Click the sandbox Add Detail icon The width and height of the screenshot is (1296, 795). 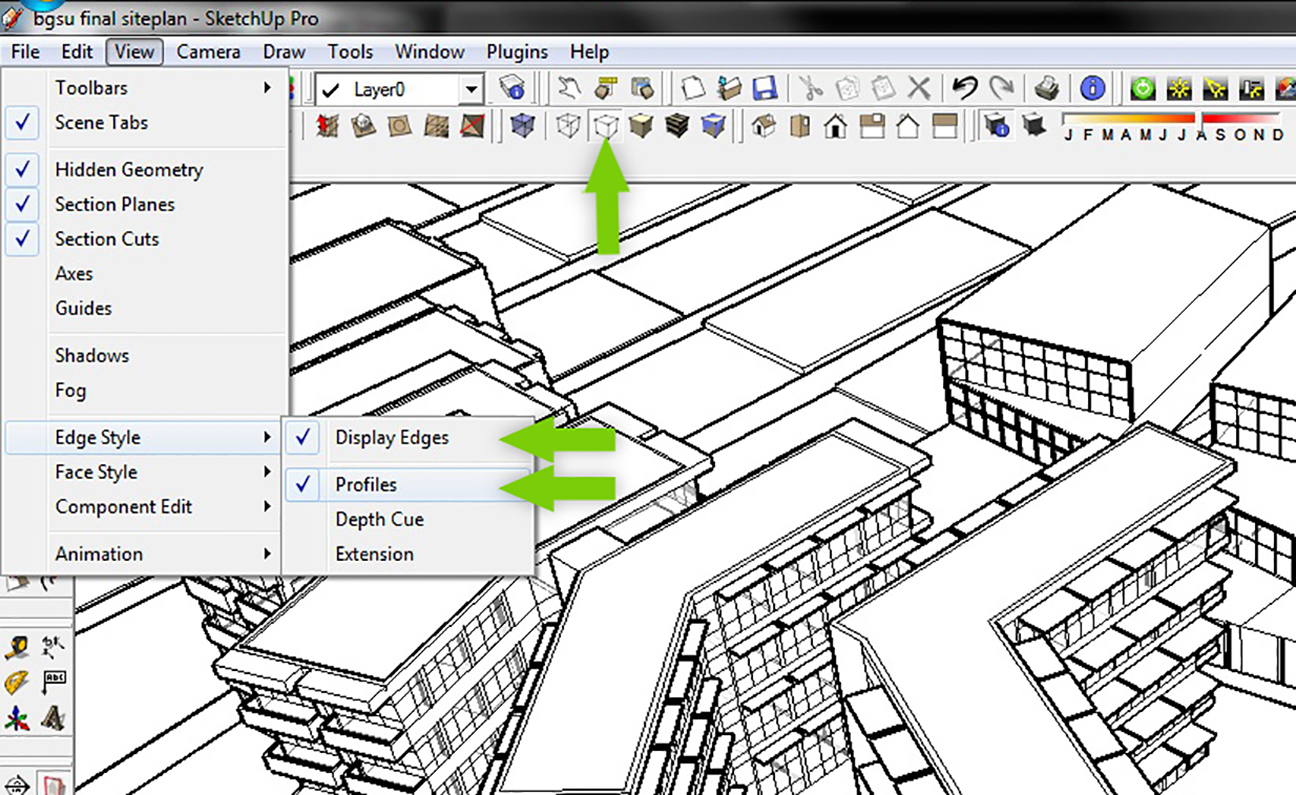pos(437,126)
